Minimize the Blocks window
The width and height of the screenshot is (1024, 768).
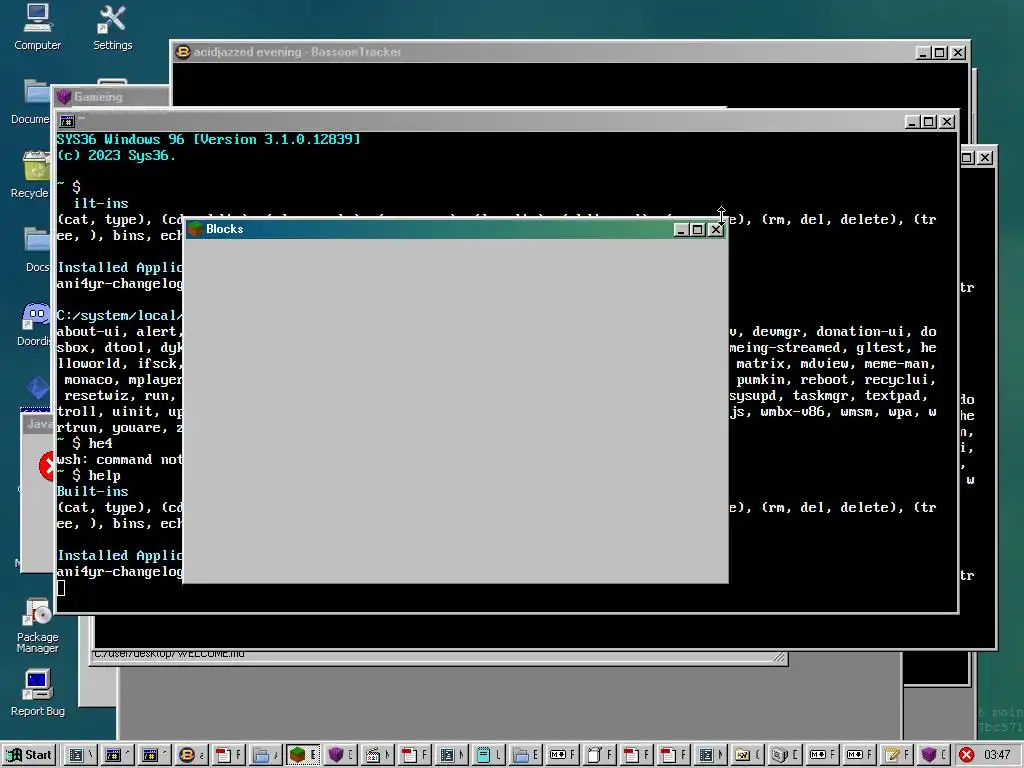coord(680,229)
